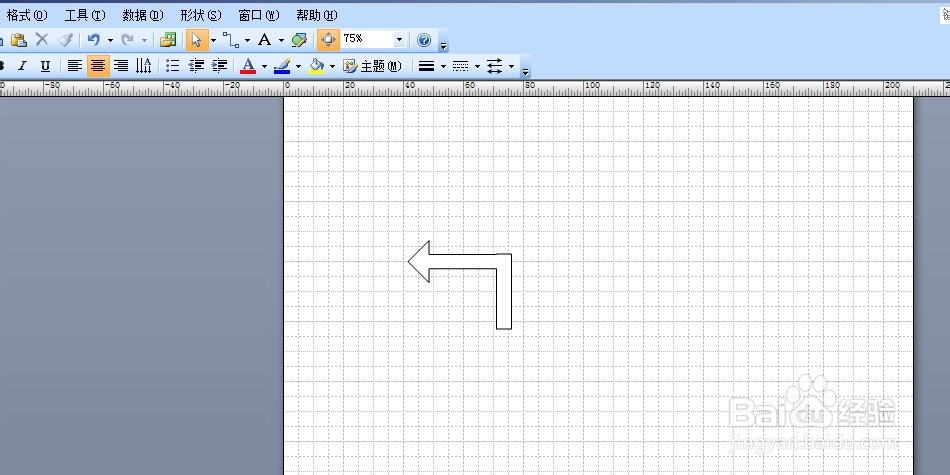Expand the fill color dropdown arrow
This screenshot has width=950, height=475.
(x=332, y=67)
